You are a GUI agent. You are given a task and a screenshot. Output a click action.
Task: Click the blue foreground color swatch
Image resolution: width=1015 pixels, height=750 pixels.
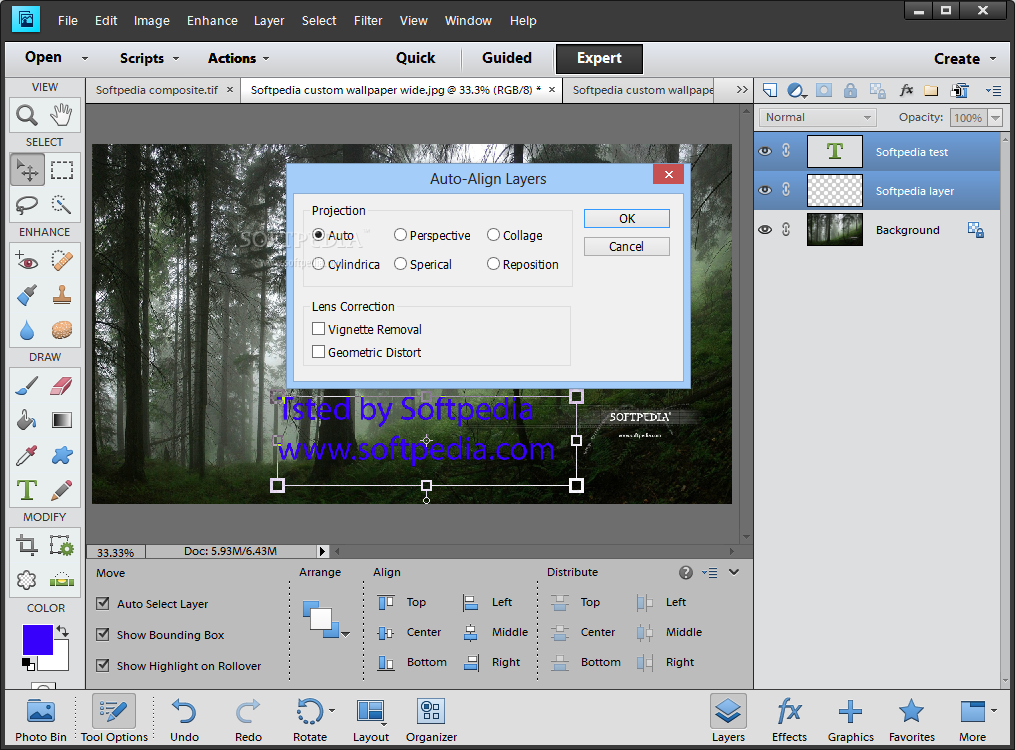point(38,640)
